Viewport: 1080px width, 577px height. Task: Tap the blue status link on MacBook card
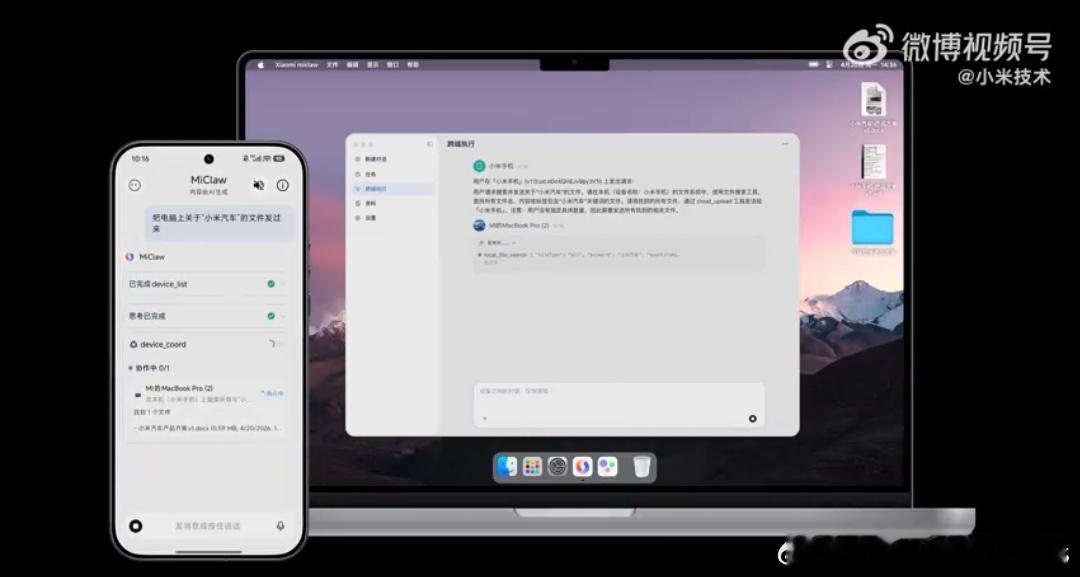point(272,393)
